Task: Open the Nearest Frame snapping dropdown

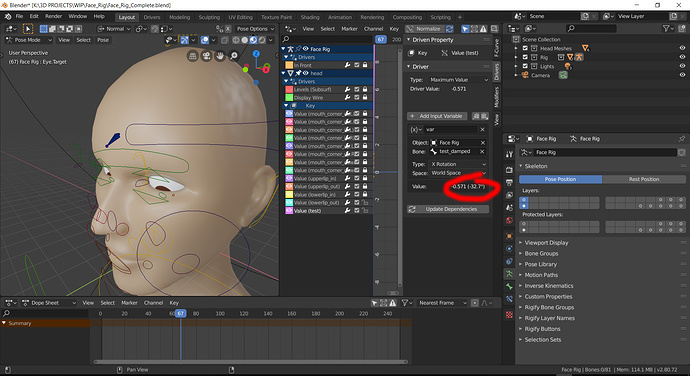Action: (442, 303)
